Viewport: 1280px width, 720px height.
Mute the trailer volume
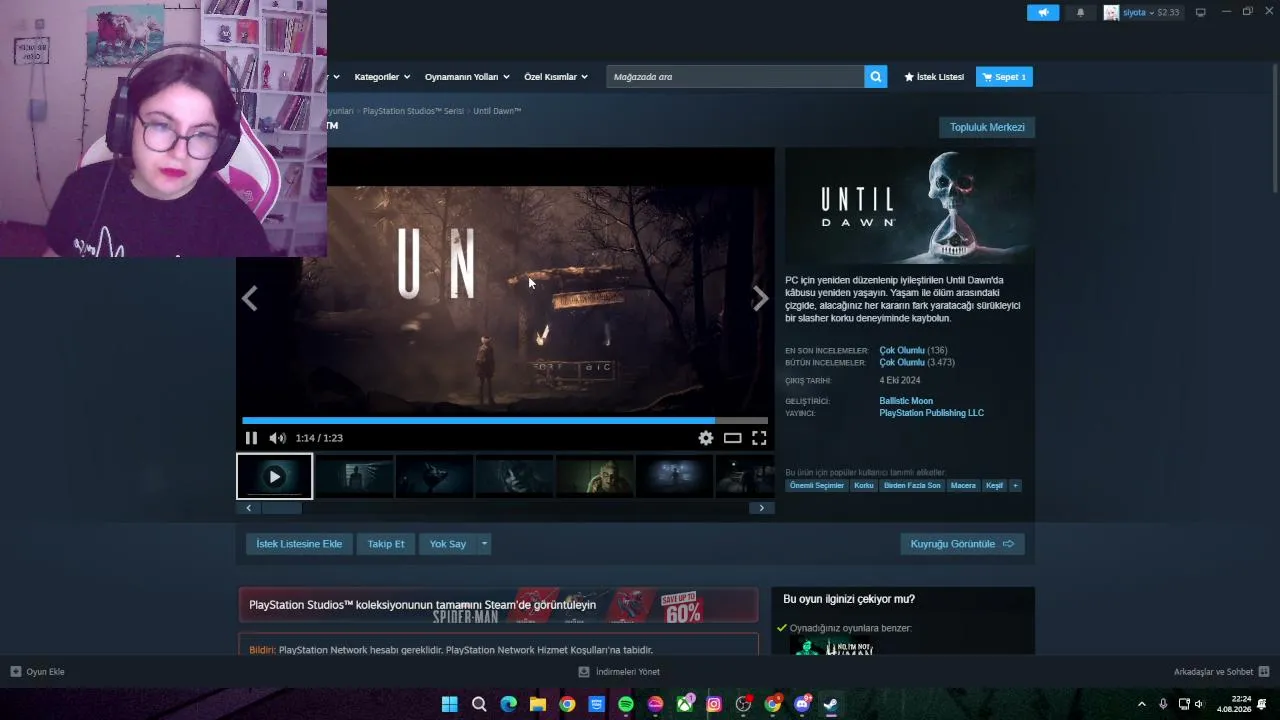tap(277, 438)
